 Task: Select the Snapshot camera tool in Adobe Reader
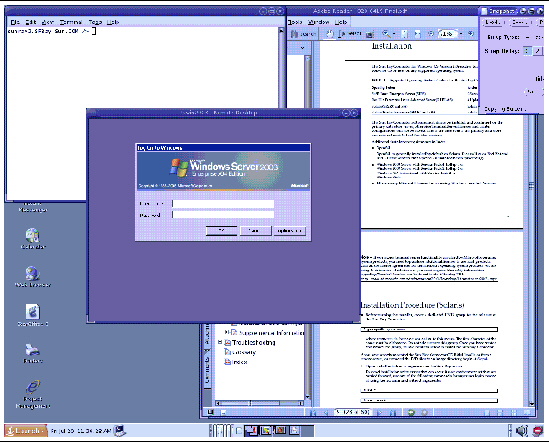click(370, 34)
